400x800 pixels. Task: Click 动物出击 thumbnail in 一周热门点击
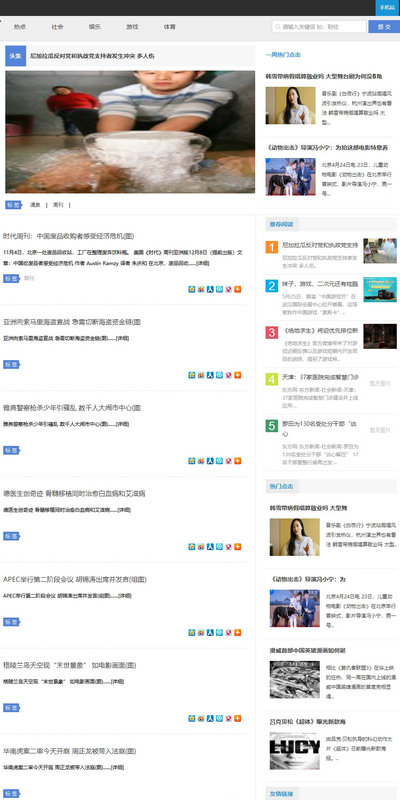coord(290,177)
